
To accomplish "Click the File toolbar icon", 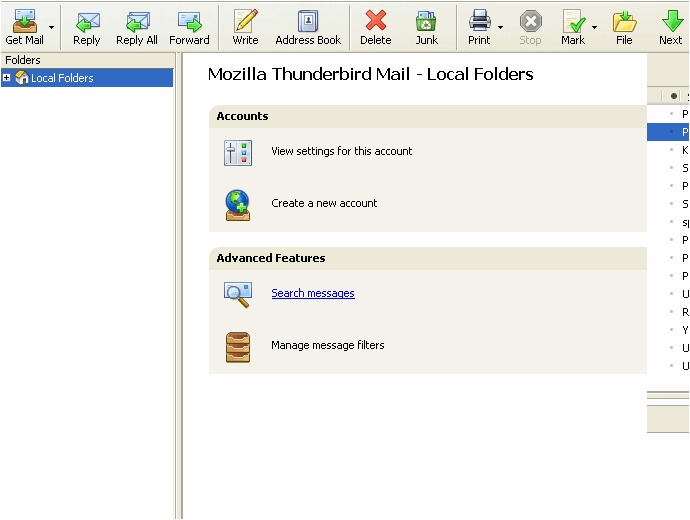I will point(624,22).
